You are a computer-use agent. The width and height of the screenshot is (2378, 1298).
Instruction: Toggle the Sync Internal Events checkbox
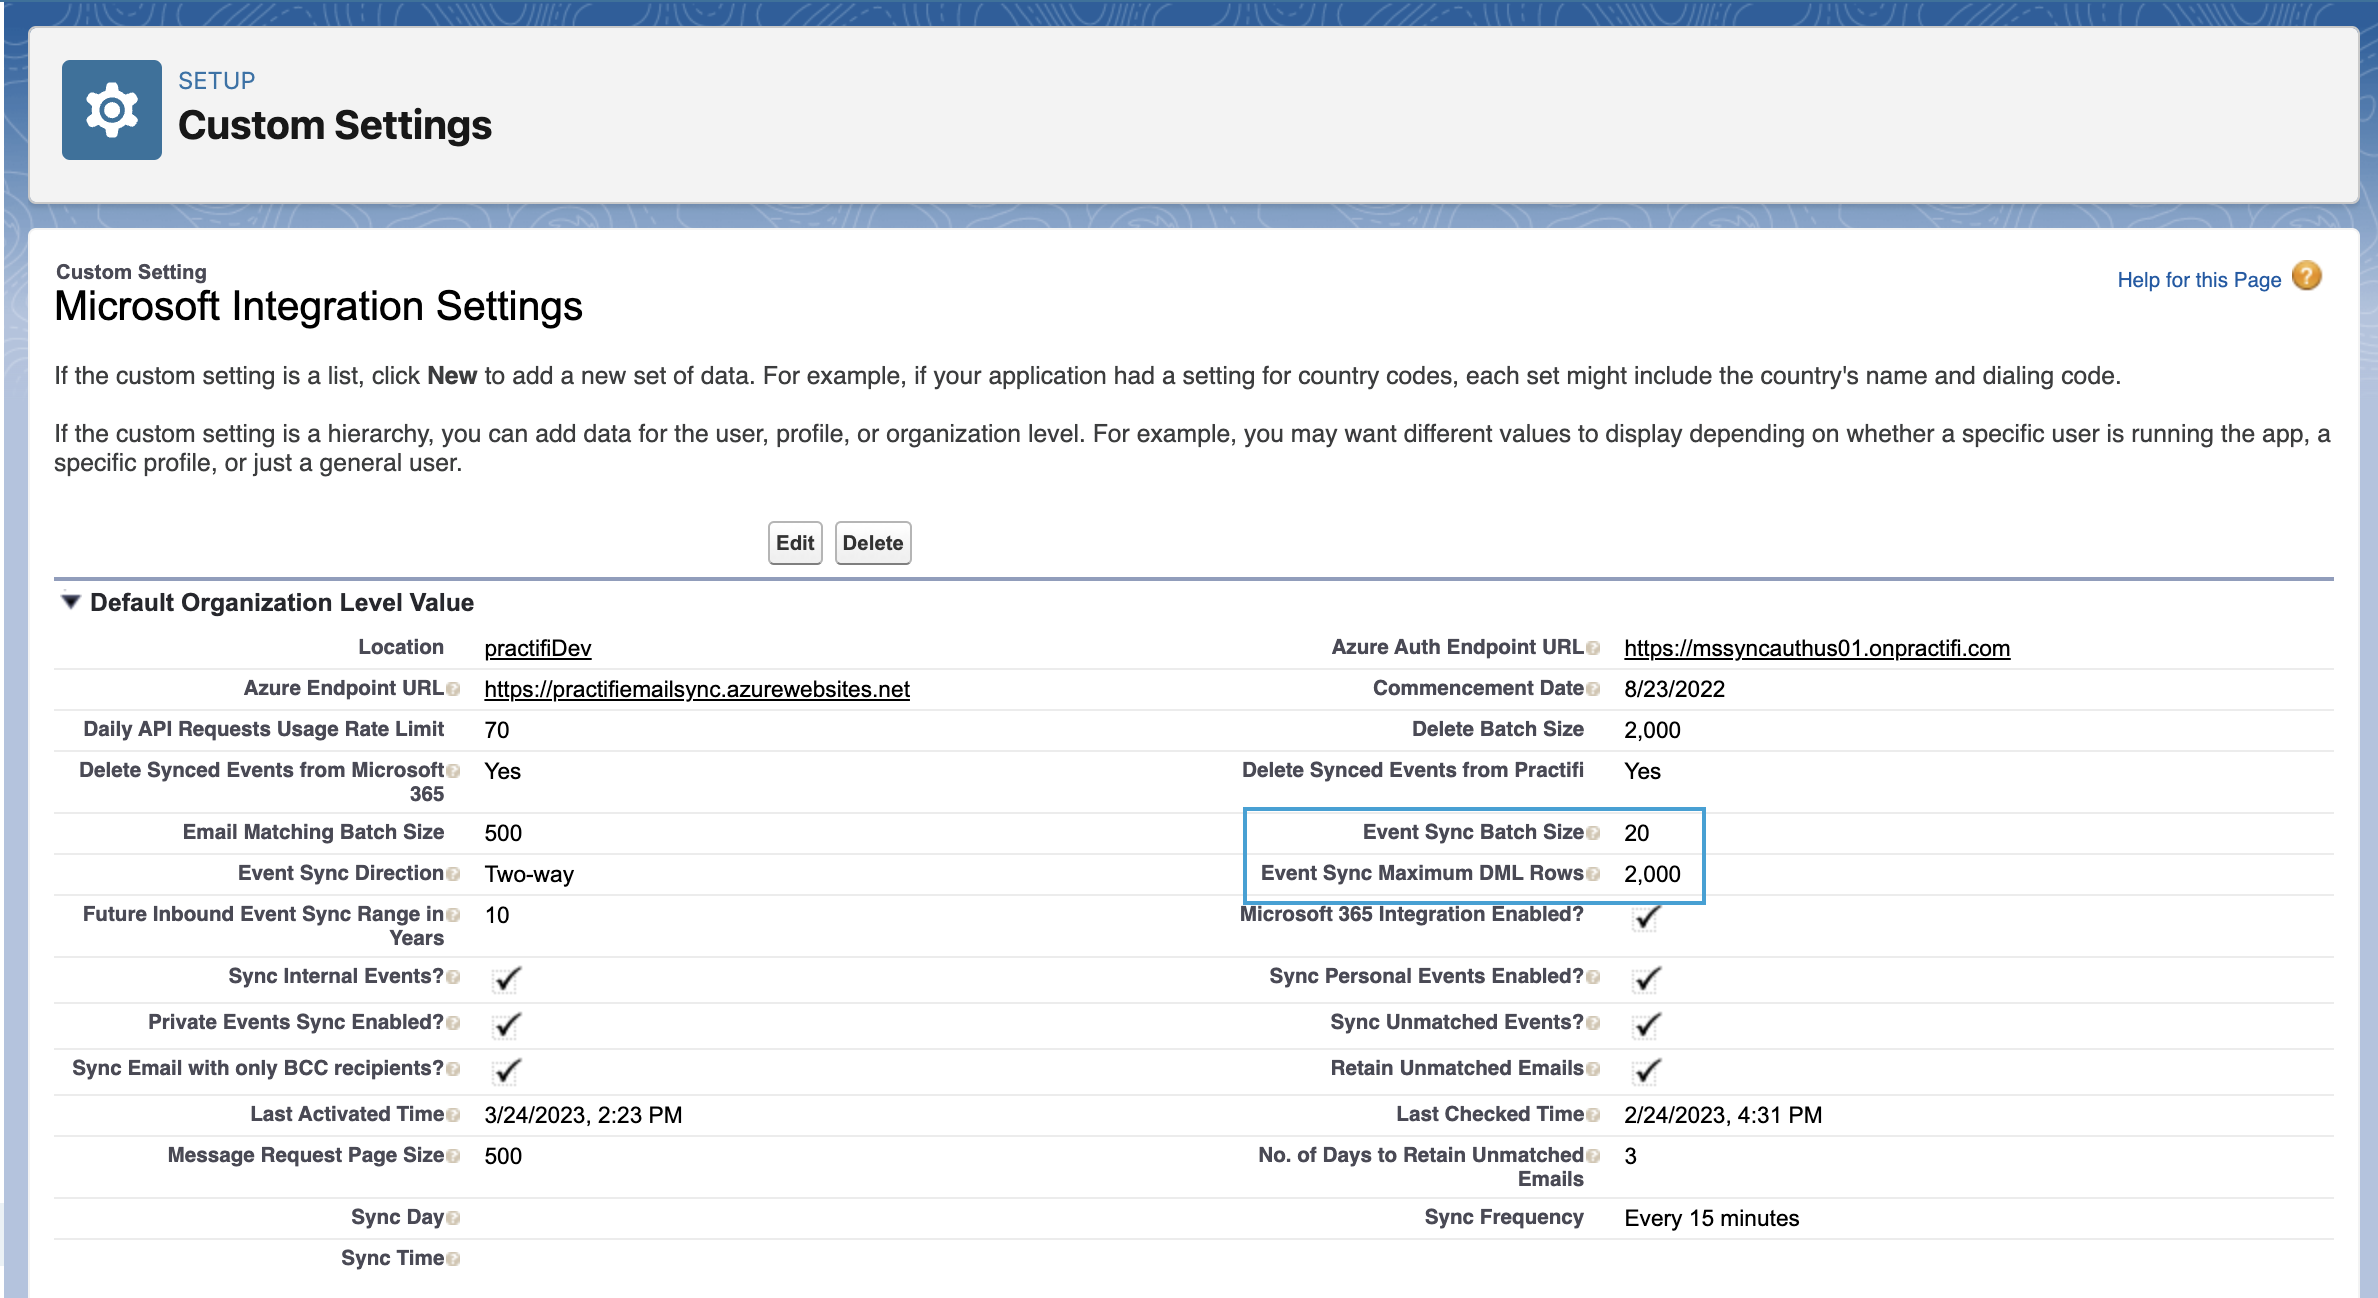coord(506,978)
